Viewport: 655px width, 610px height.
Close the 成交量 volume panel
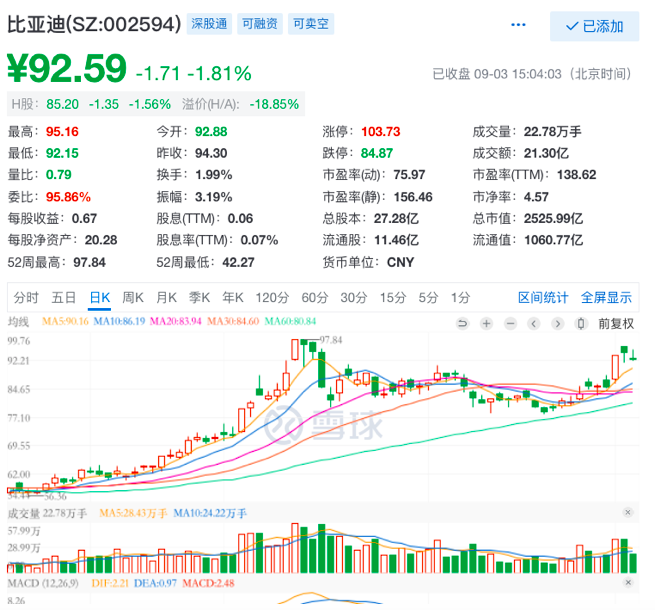pyautogui.click(x=627, y=512)
